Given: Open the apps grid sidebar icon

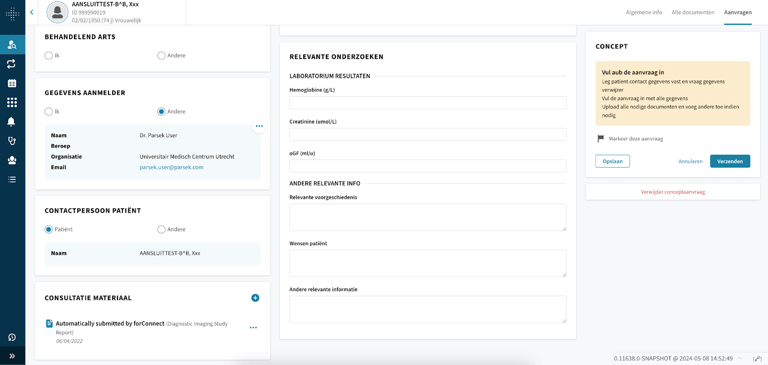Looking at the screenshot, I should 12,102.
